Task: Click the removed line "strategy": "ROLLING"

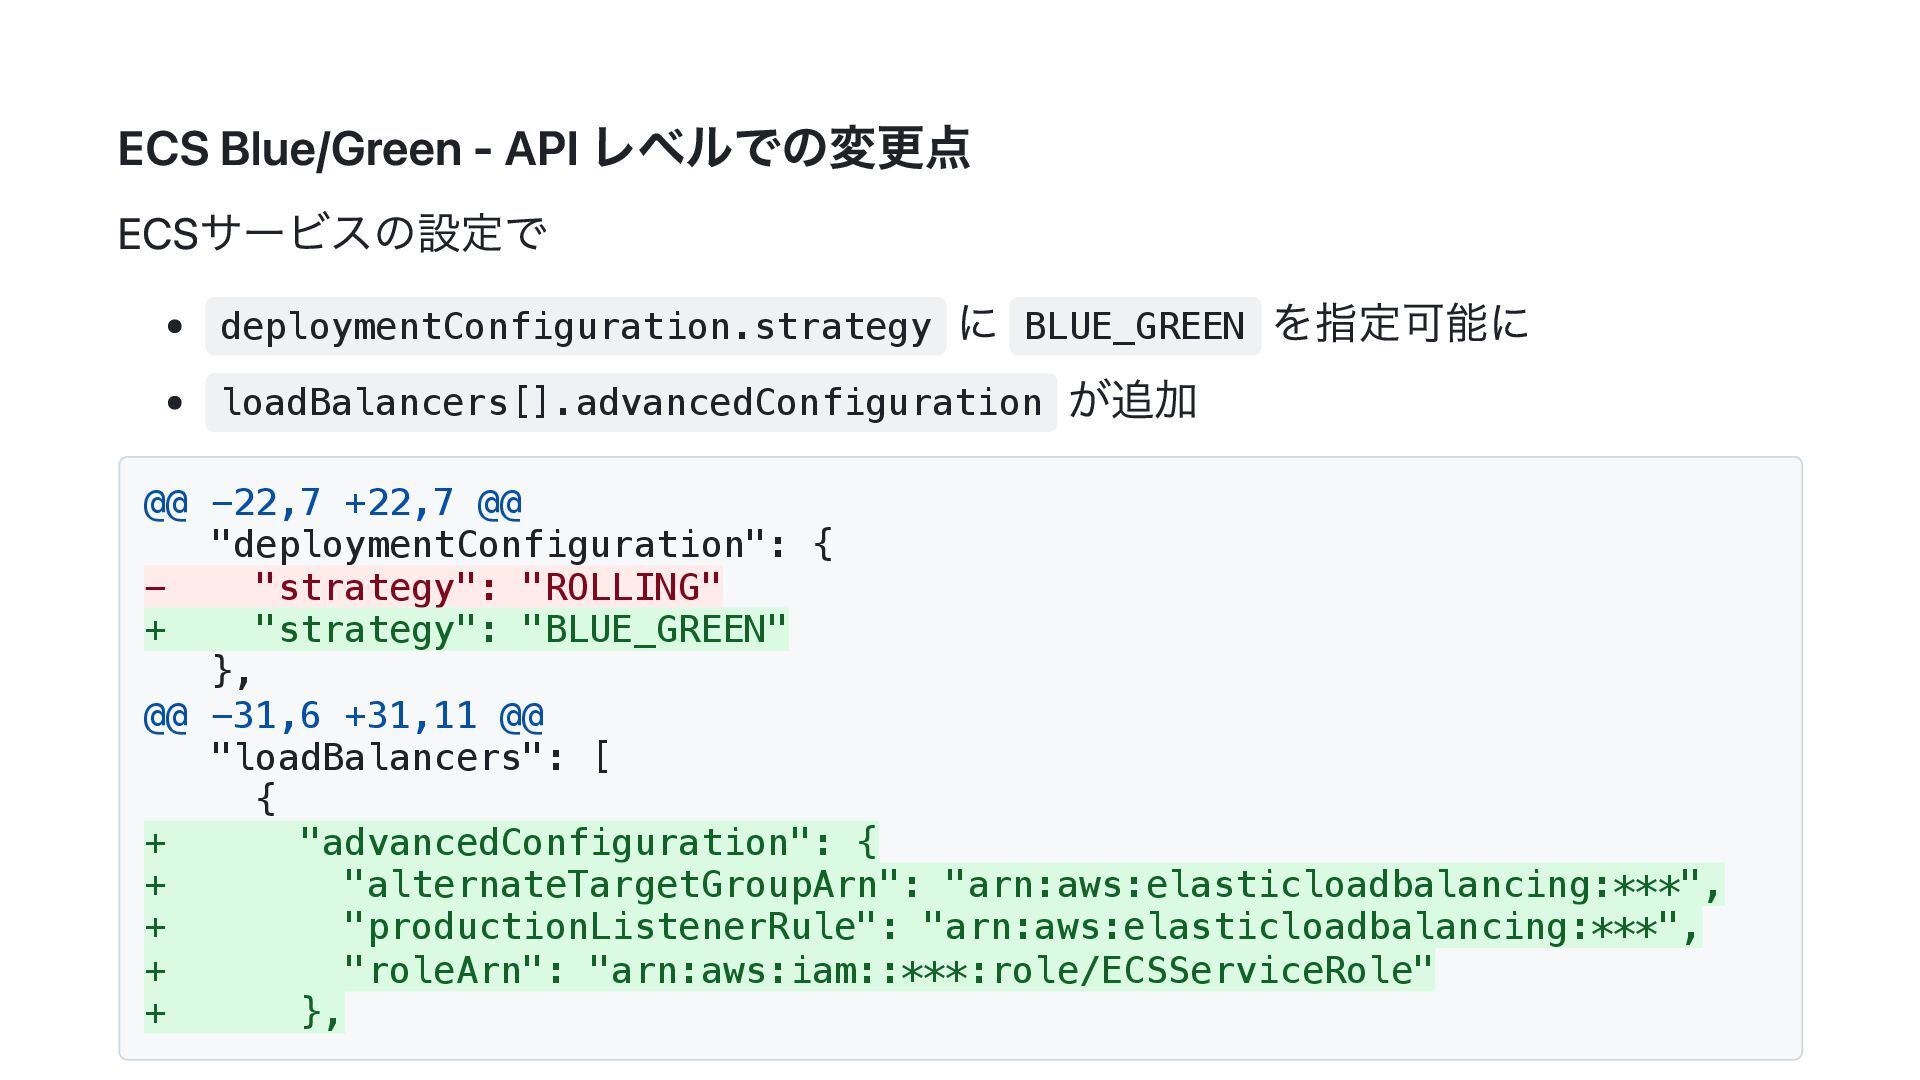Action: 433,587
